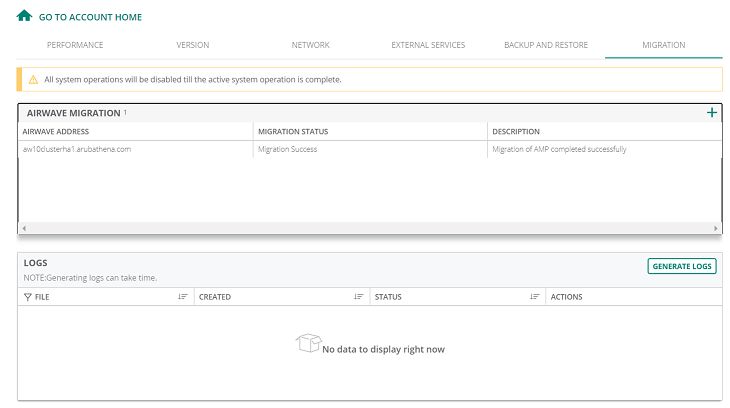Click the horizontal scrollbar track of AirWave table
This screenshot has height=408, width=730.
(x=370, y=228)
